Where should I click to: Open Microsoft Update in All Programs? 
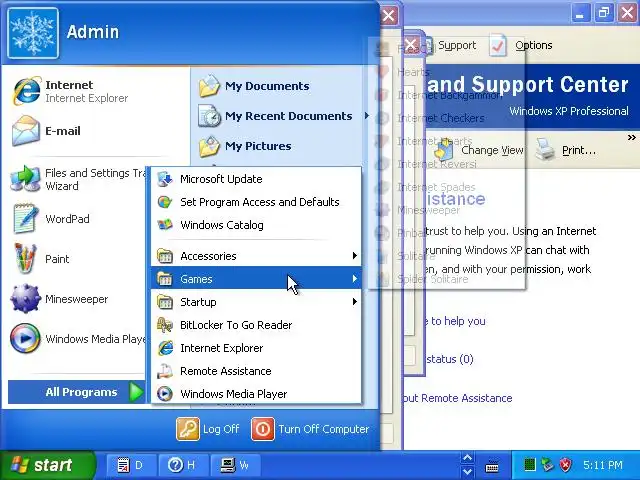coord(256,179)
